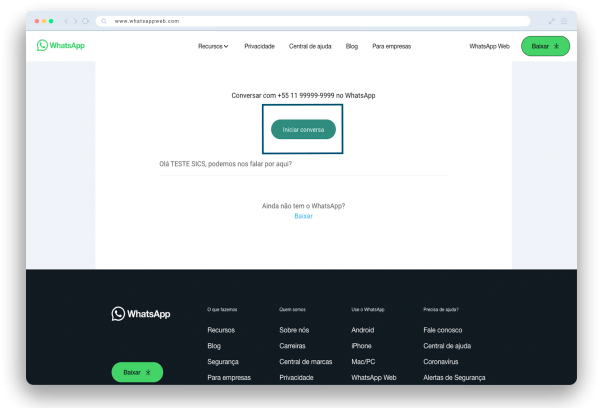Open the browser hamburger menu
The width and height of the screenshot is (600, 408).
pos(564,21)
